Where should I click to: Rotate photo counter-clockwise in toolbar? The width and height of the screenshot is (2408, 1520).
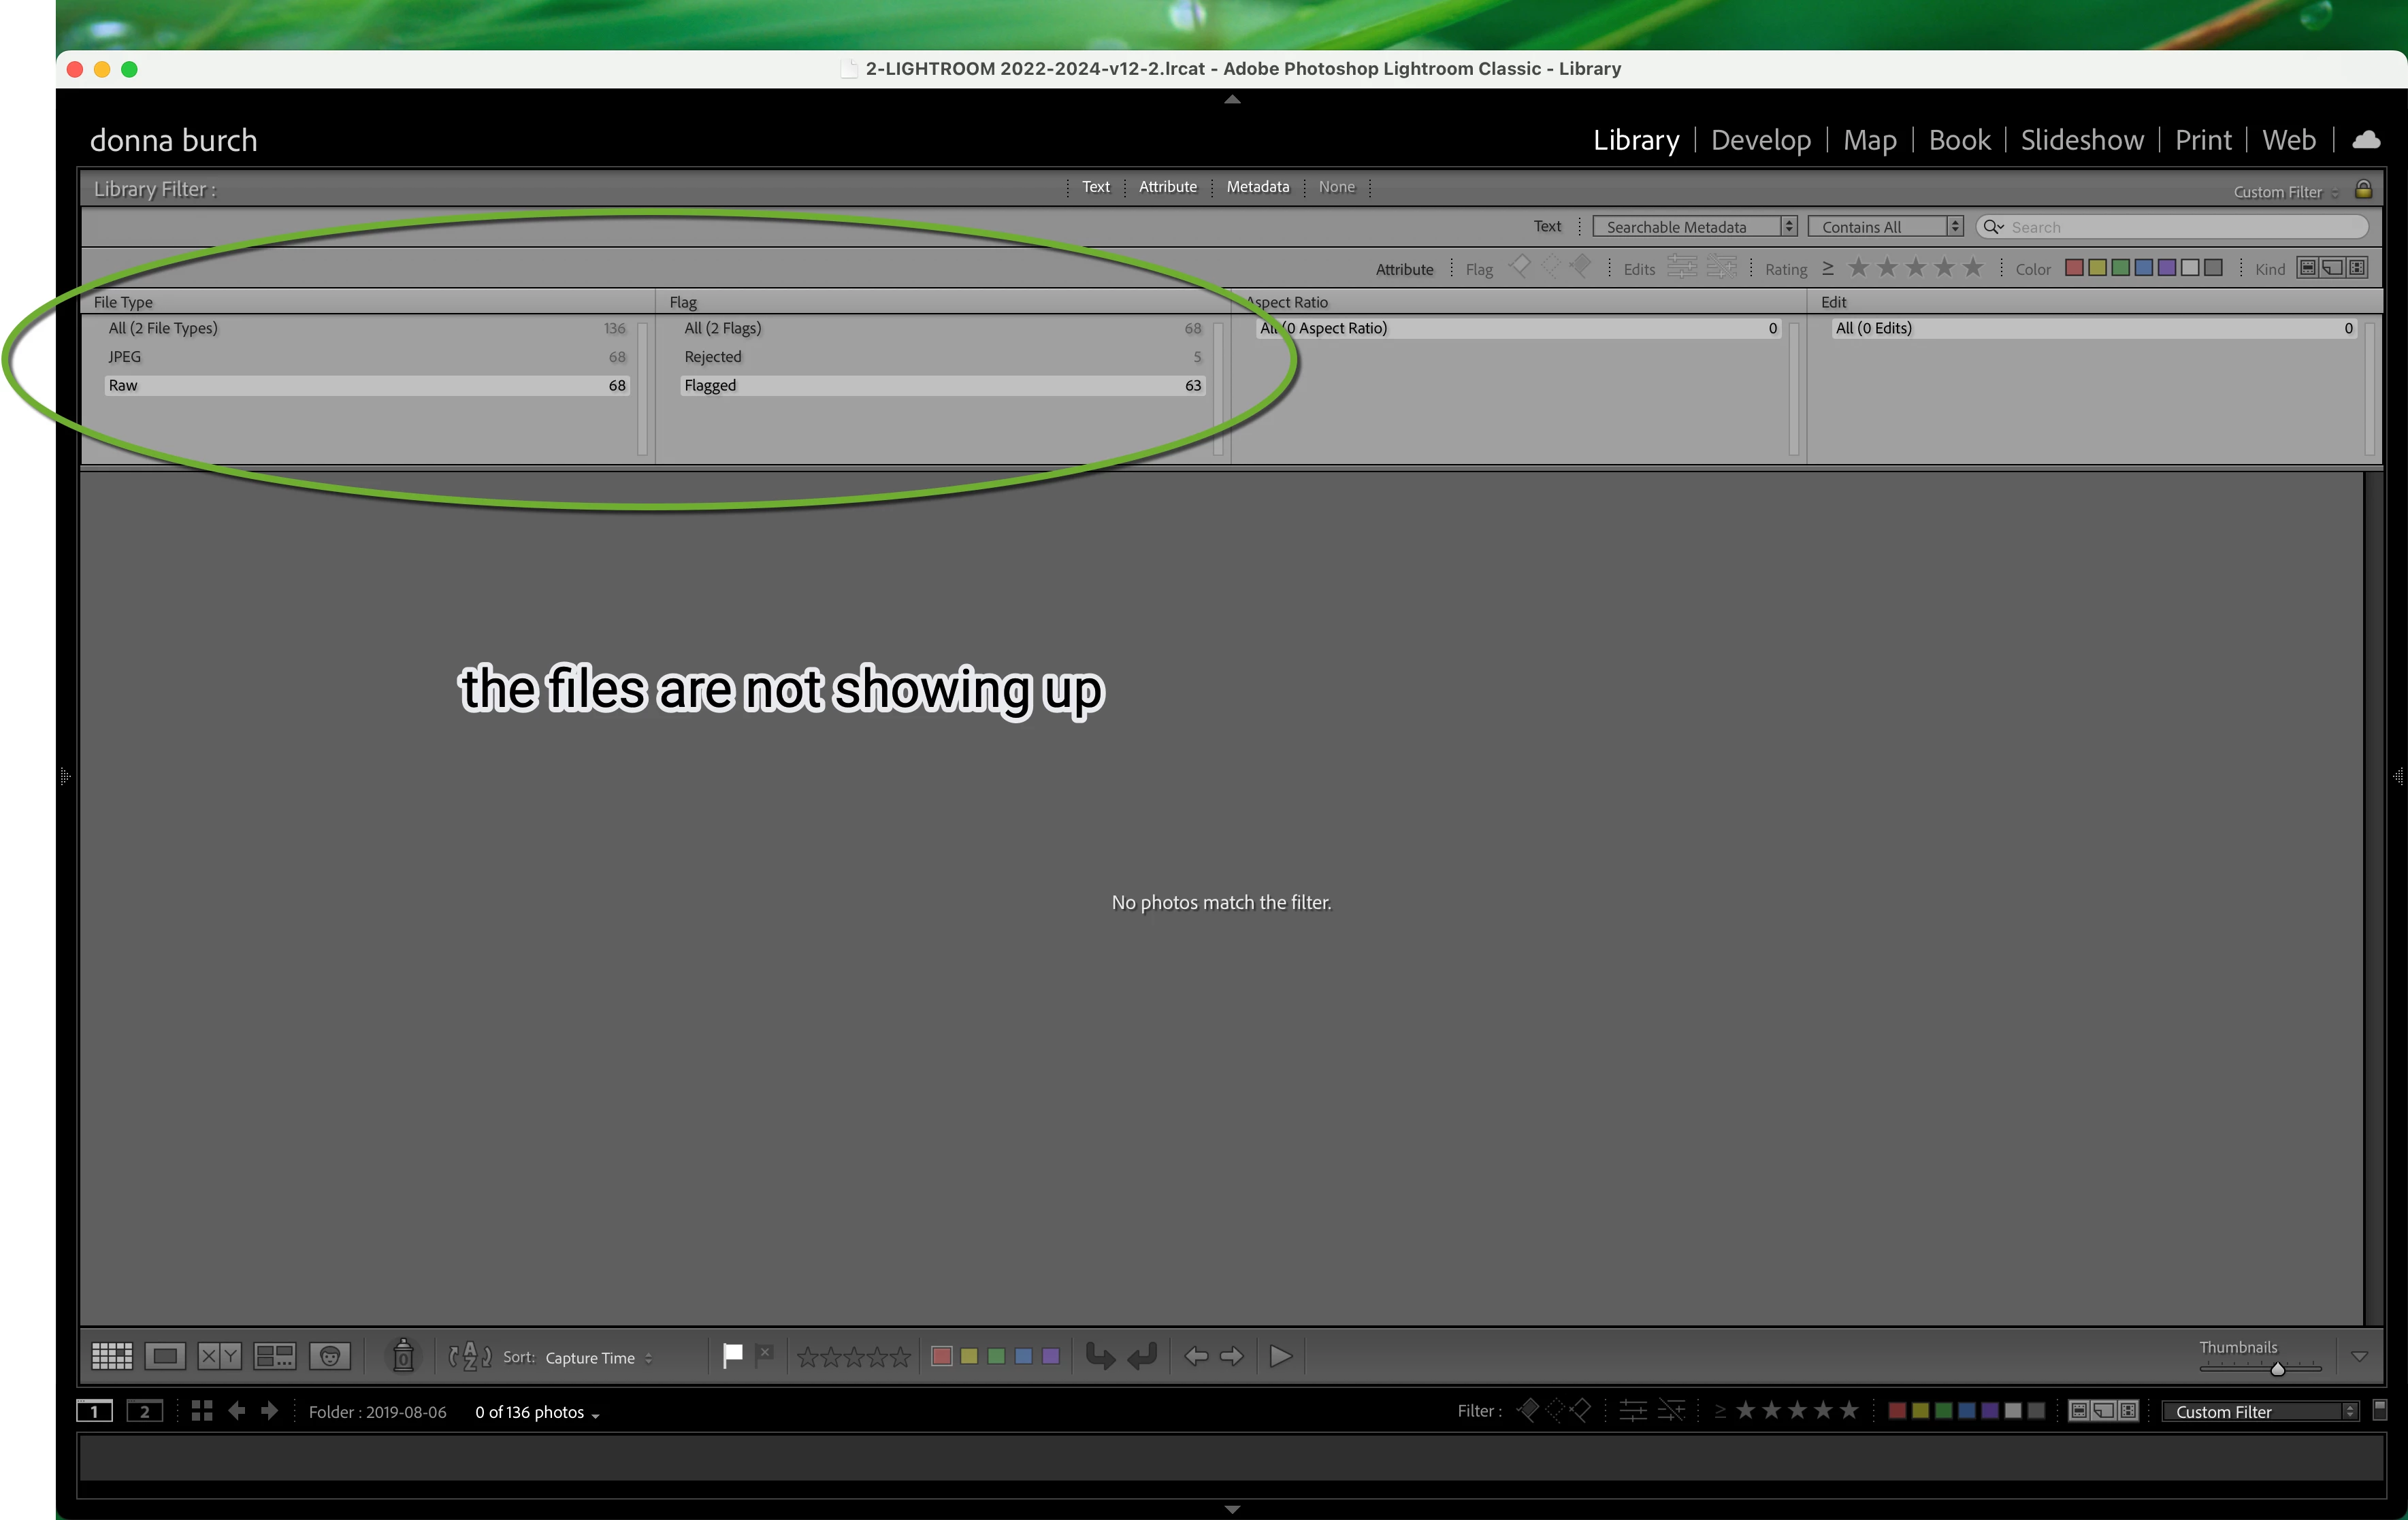pyautogui.click(x=1100, y=1356)
